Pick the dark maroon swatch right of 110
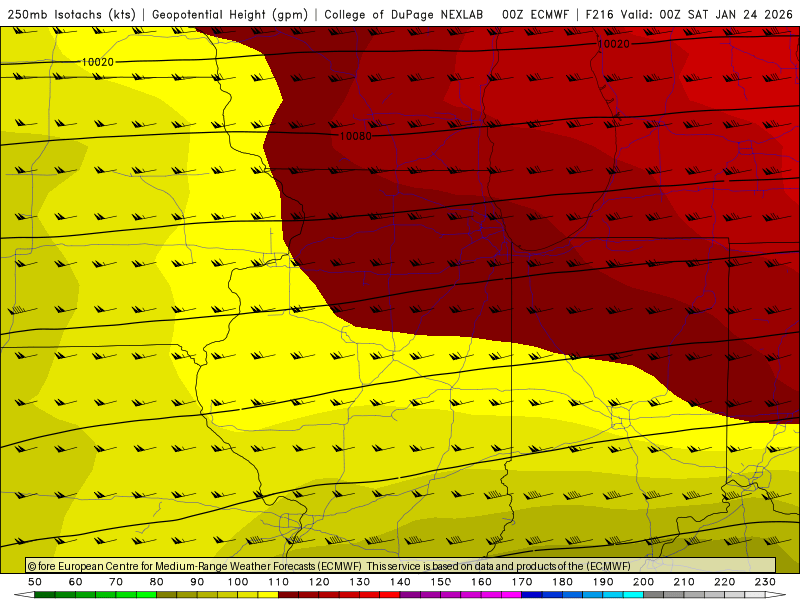 click(x=288, y=595)
